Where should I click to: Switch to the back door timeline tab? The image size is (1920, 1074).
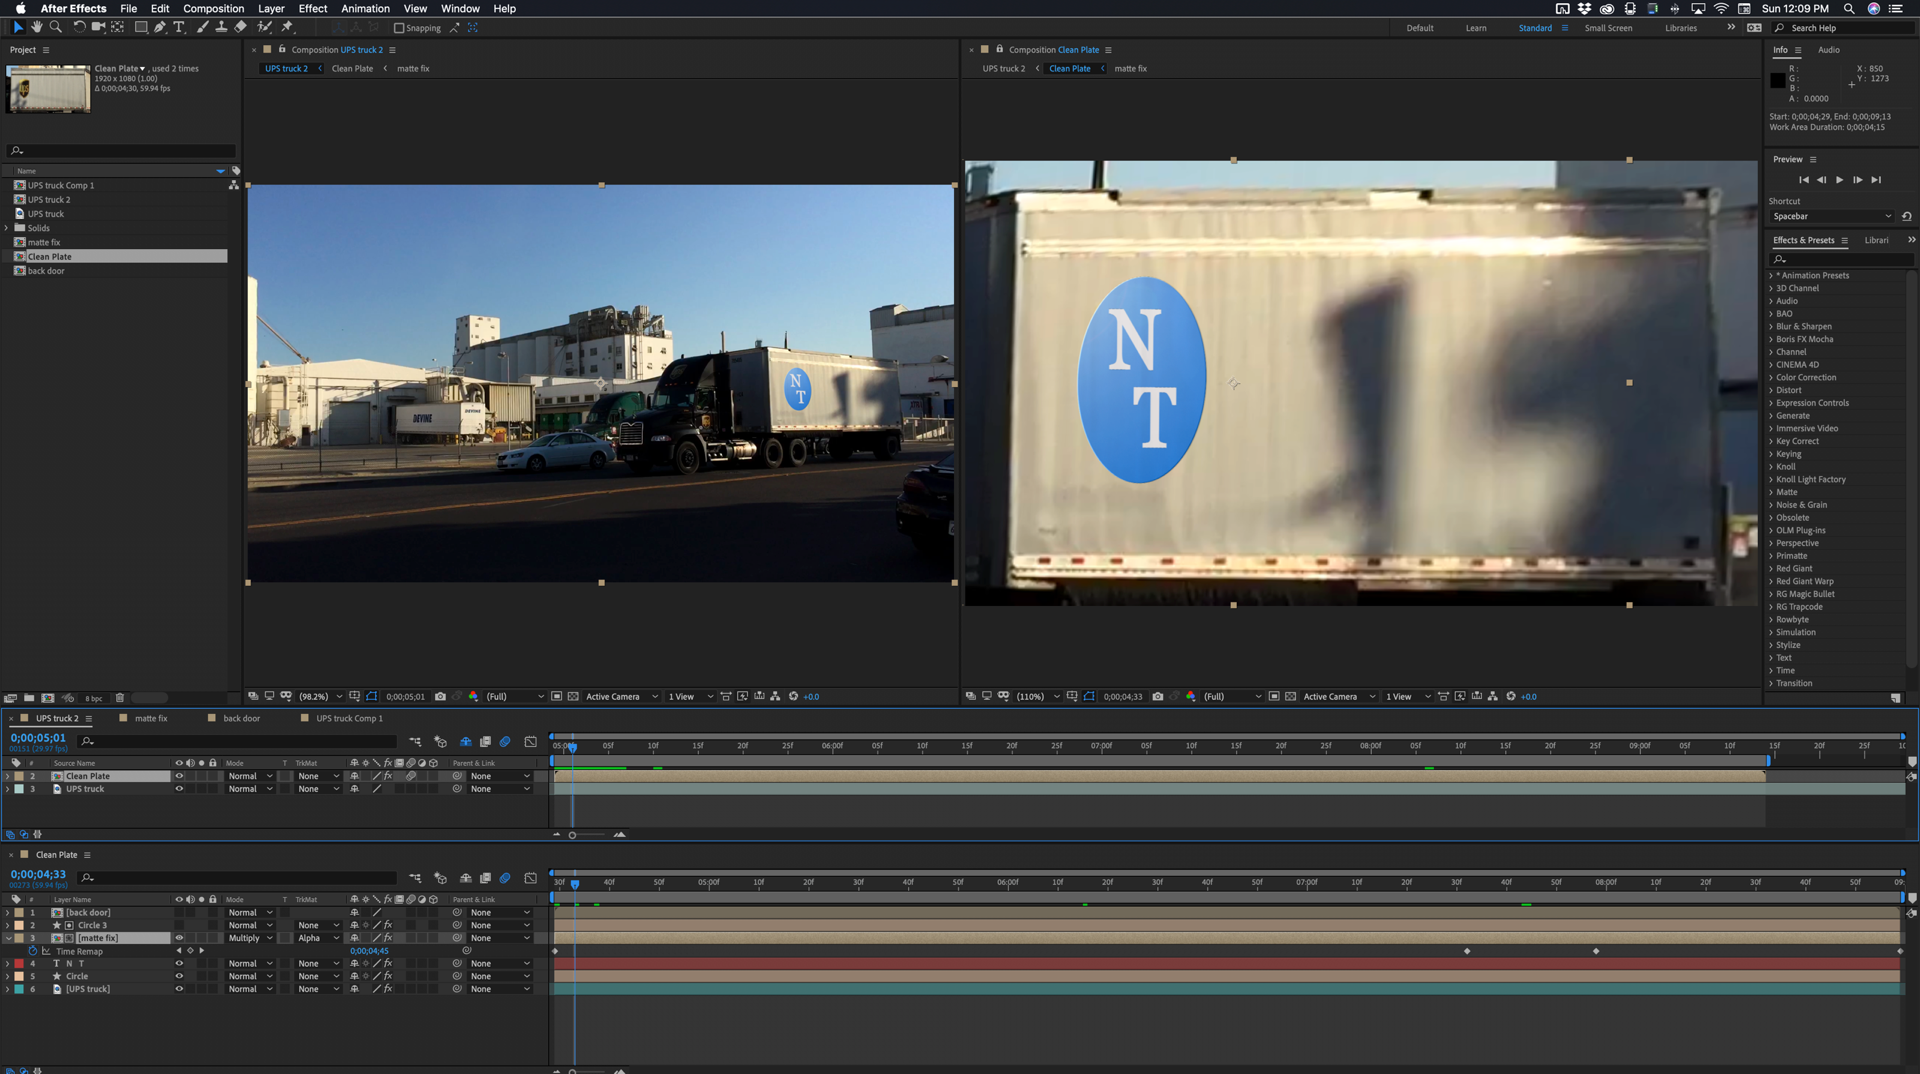241,718
